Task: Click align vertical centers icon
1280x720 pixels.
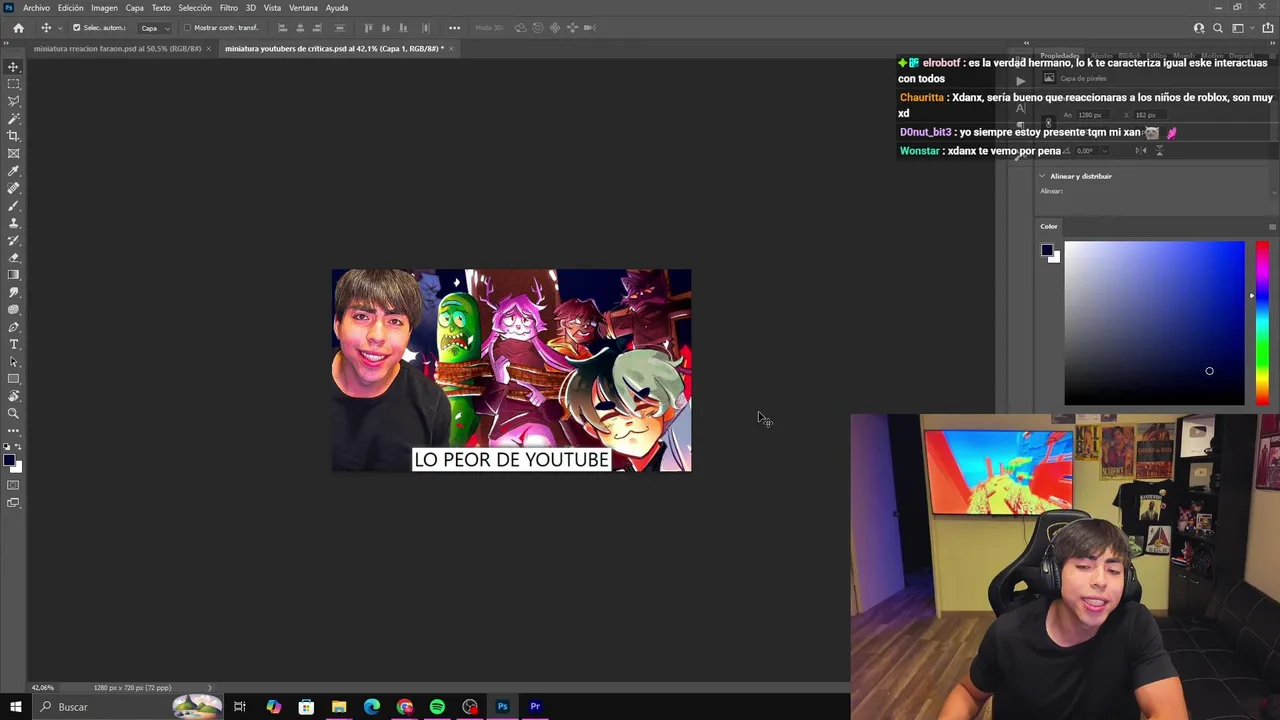Action: (x=386, y=28)
